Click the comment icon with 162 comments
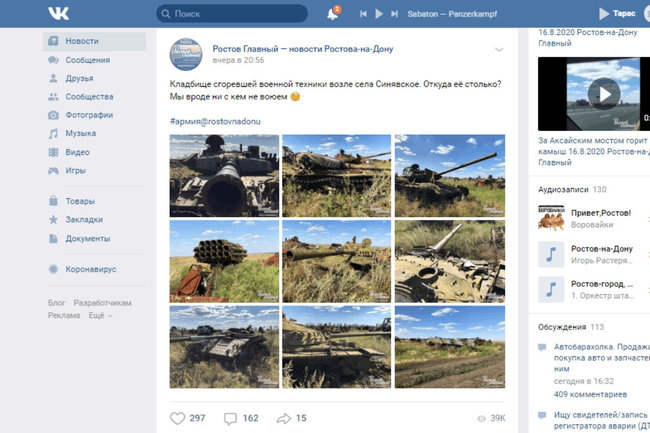The width and height of the screenshot is (650, 433). click(231, 418)
